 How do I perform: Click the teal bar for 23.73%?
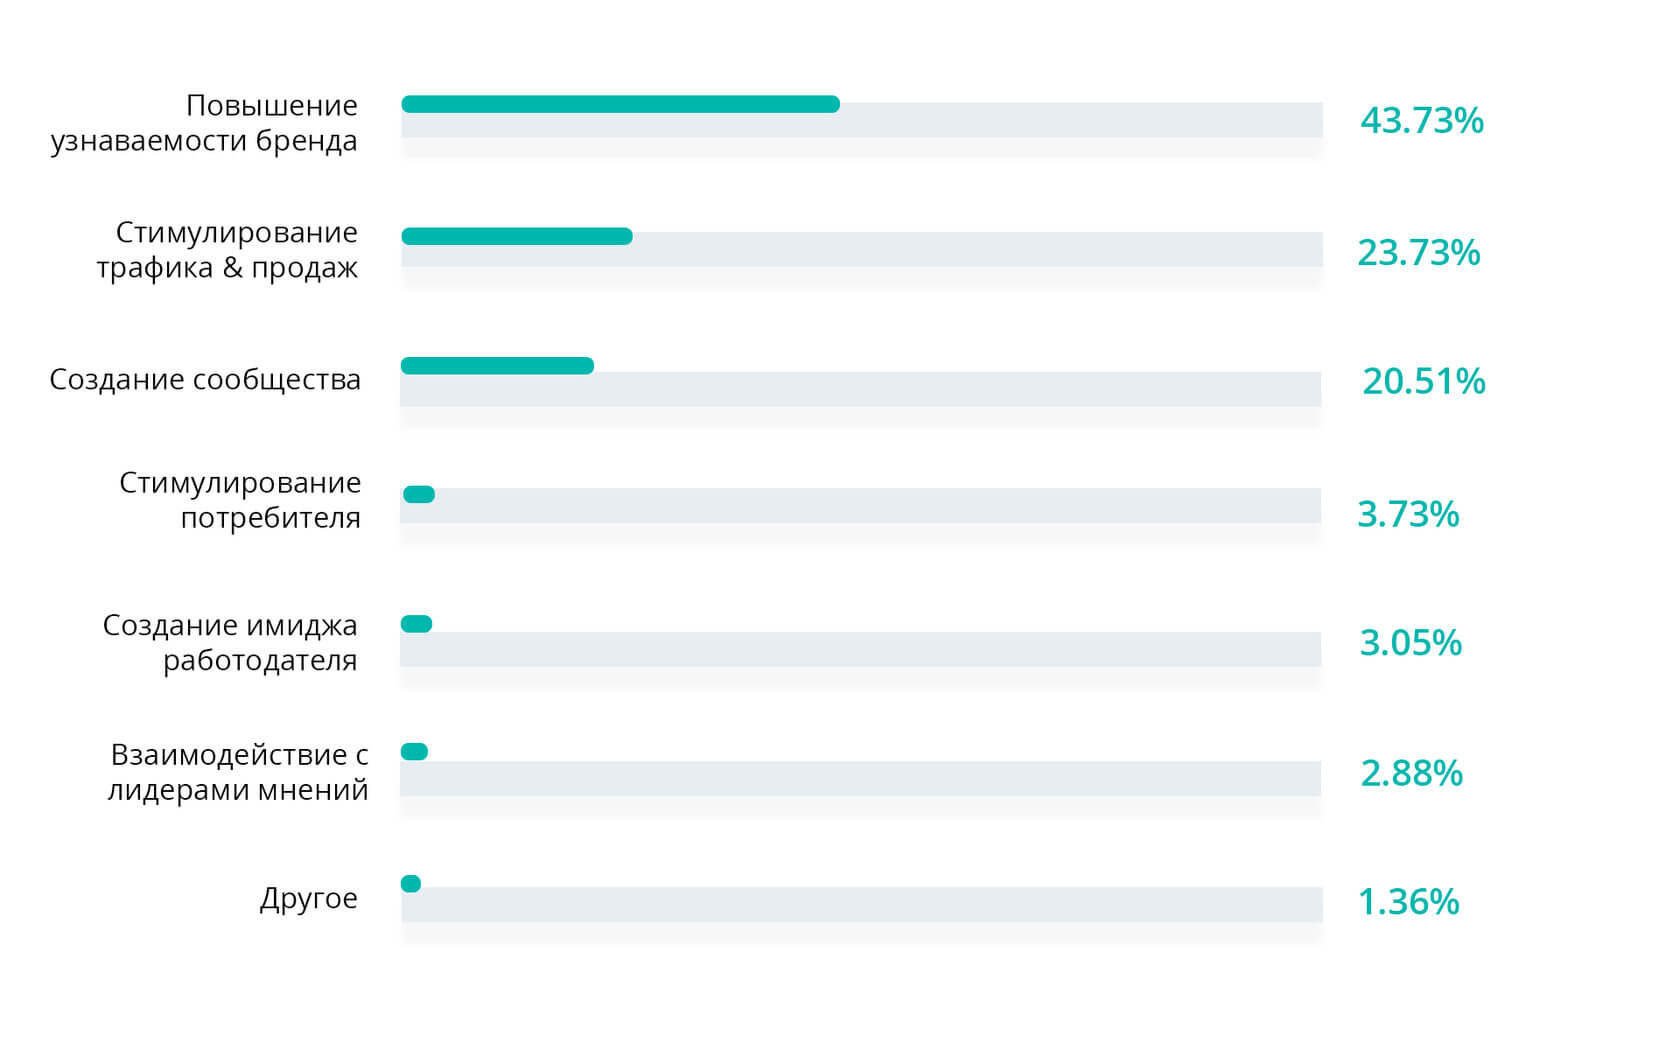coord(517,236)
